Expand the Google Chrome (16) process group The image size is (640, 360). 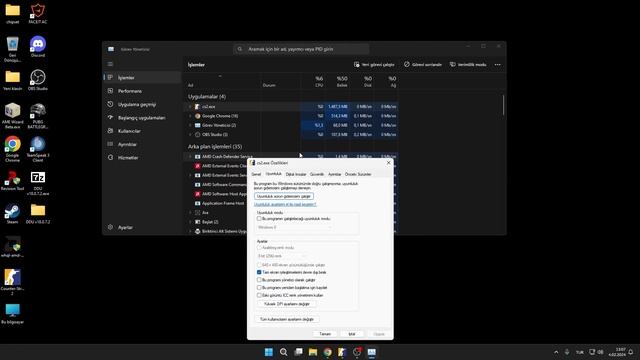[190, 116]
